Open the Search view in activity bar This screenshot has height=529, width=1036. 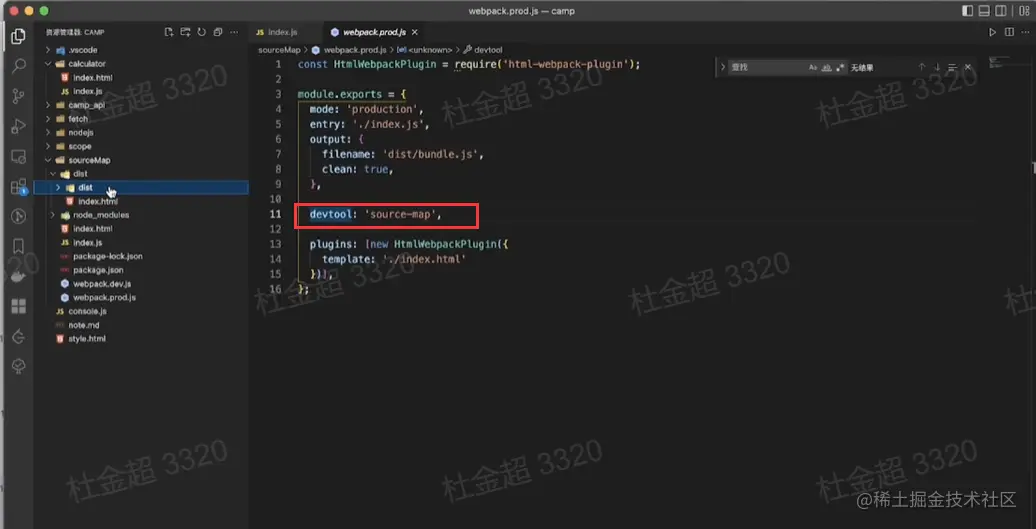coord(18,65)
